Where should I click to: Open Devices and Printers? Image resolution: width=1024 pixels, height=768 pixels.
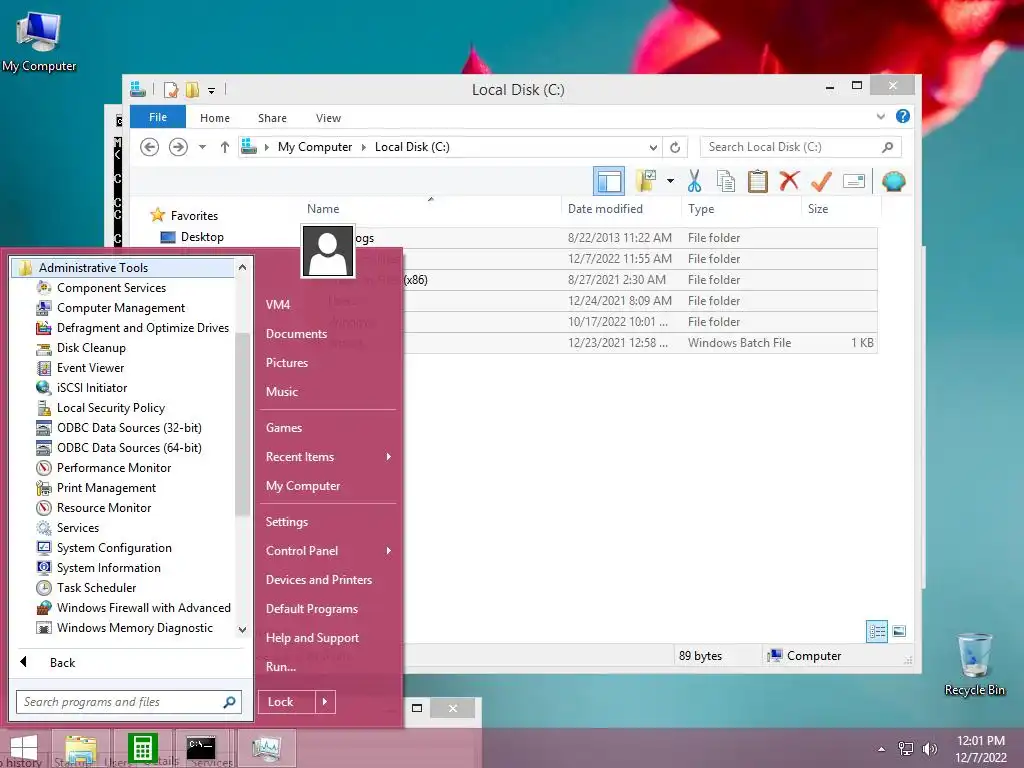coord(319,580)
